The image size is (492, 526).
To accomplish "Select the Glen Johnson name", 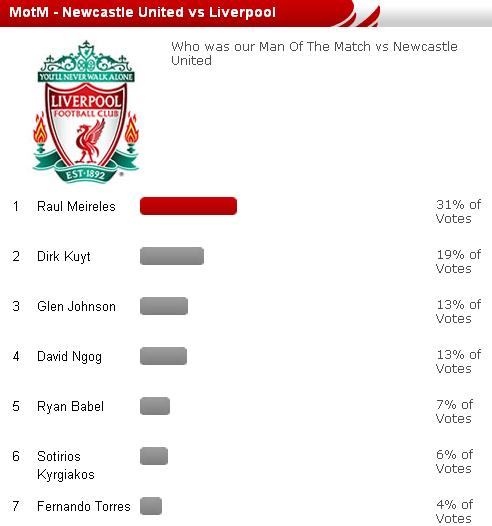I will coord(76,306).
